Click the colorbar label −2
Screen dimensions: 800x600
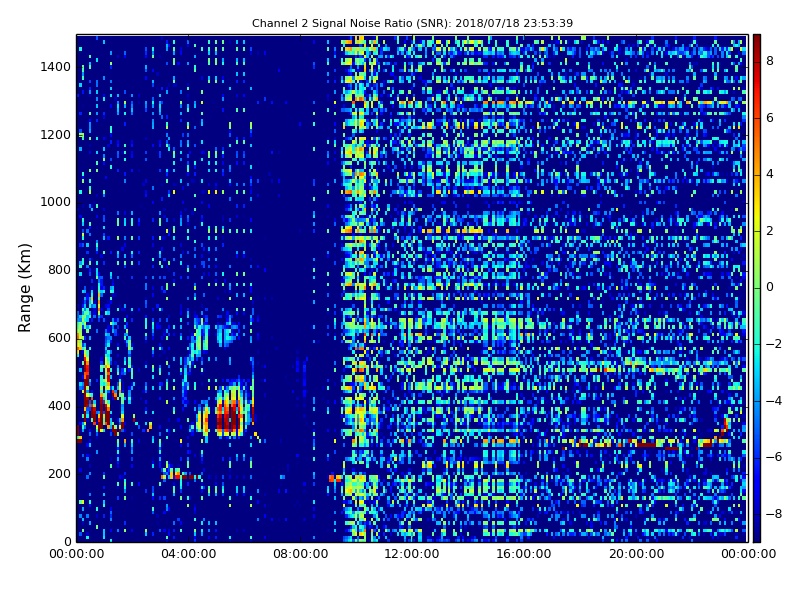(x=773, y=344)
